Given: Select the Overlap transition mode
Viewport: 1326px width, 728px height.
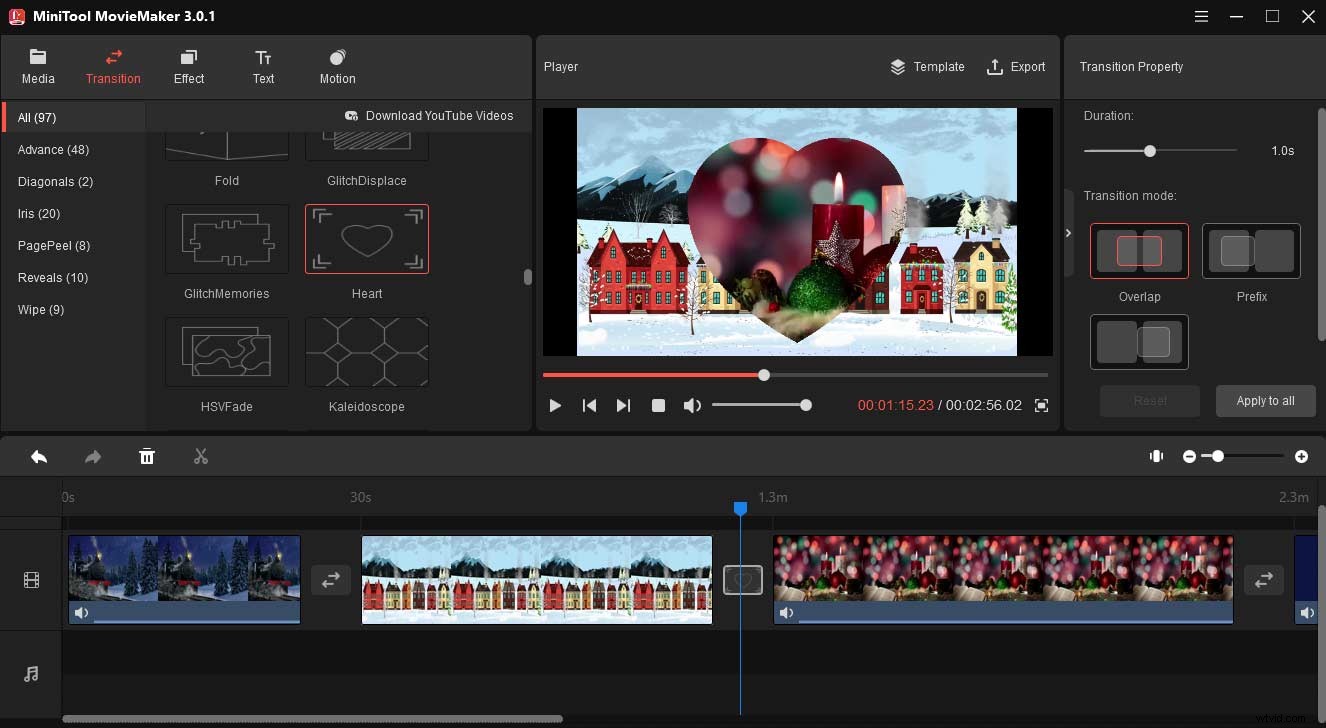Looking at the screenshot, I should coord(1139,250).
